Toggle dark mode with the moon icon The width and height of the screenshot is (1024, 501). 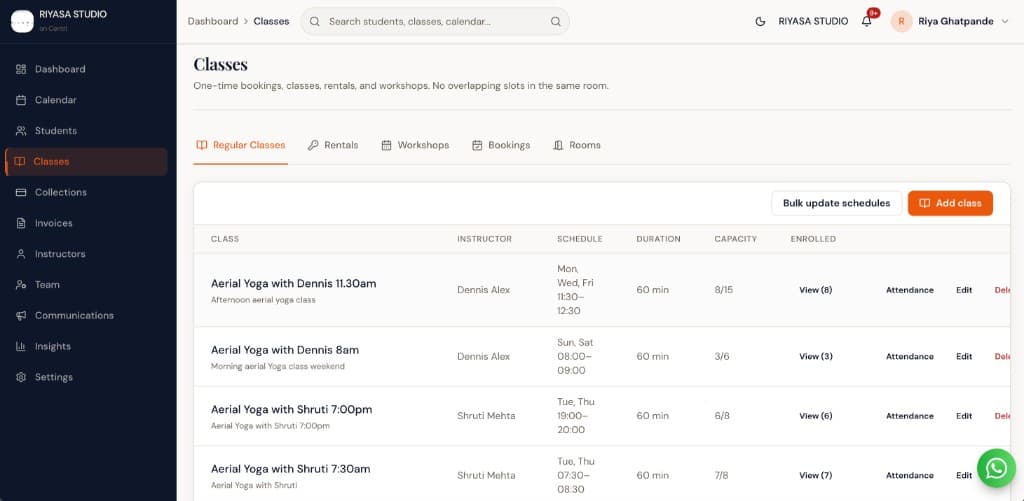[x=760, y=22]
